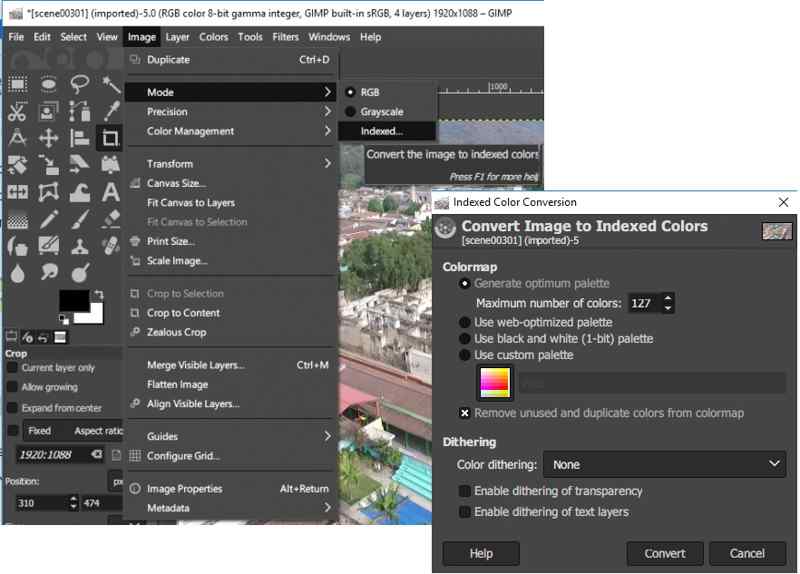Check Current layer only option
The image size is (800, 574).
click(x=13, y=368)
